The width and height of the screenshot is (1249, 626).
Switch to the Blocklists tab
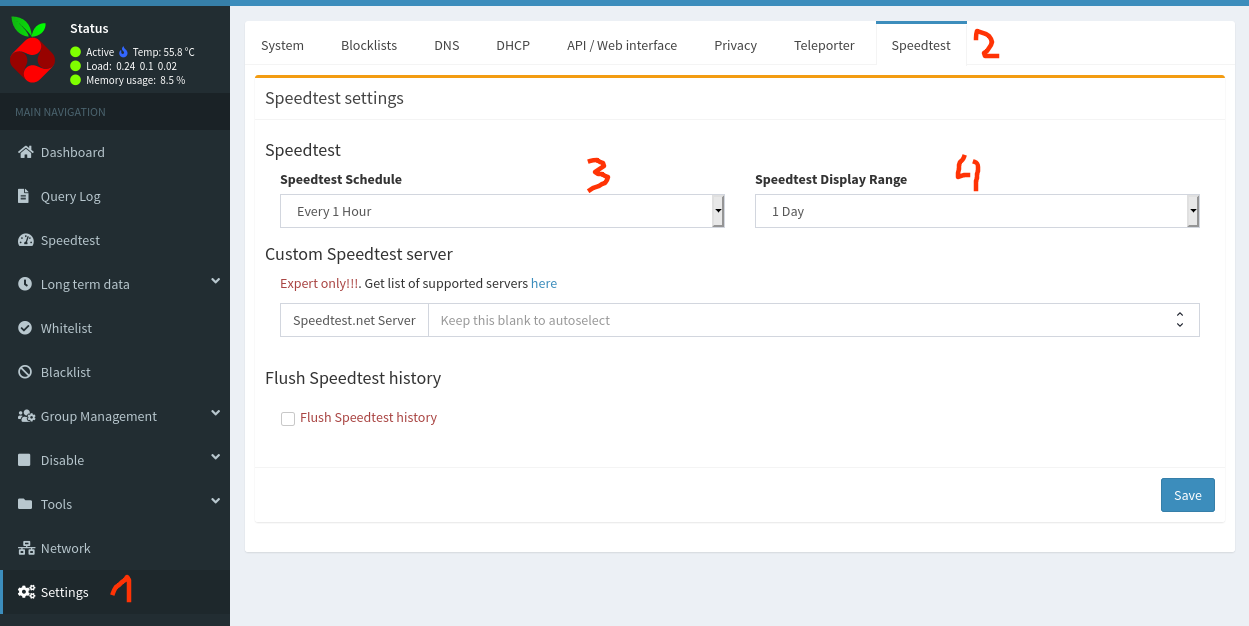pyautogui.click(x=369, y=45)
